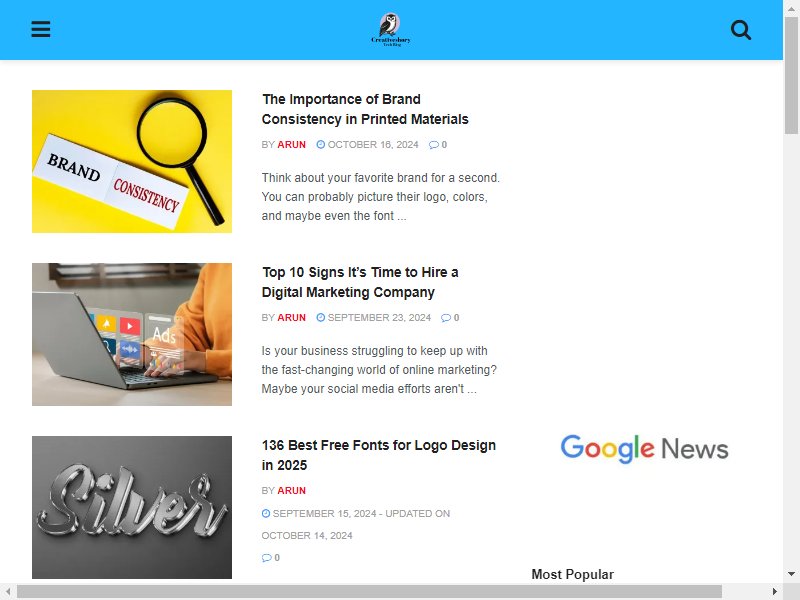Open the Google News badge
The image size is (800, 600).
[x=644, y=448]
